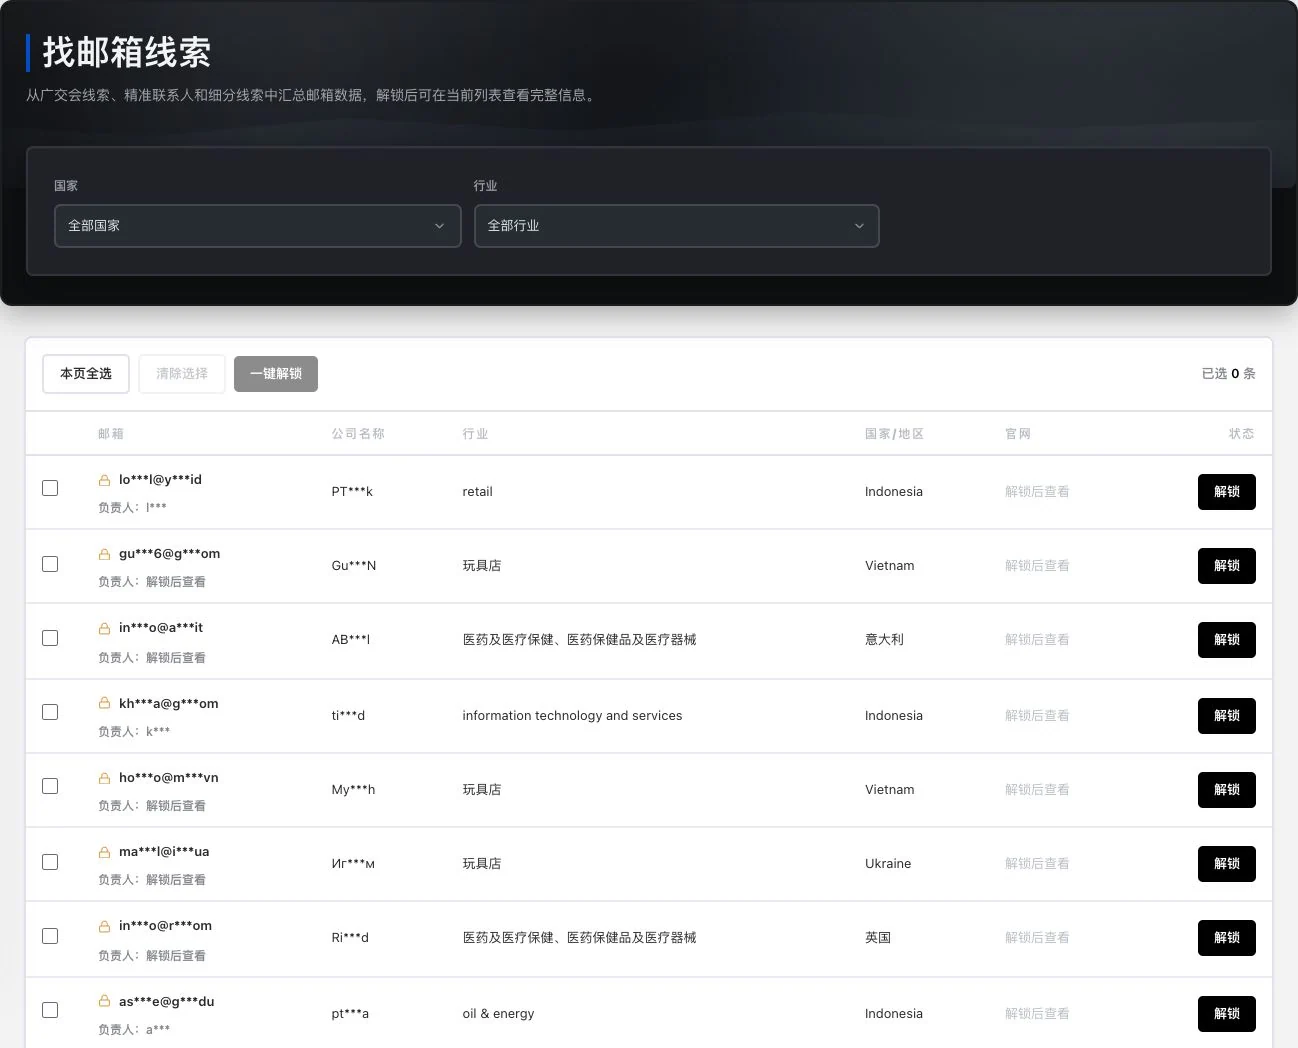
Task: Click lock icon beside ho***o@m***vn email
Action: tap(104, 778)
